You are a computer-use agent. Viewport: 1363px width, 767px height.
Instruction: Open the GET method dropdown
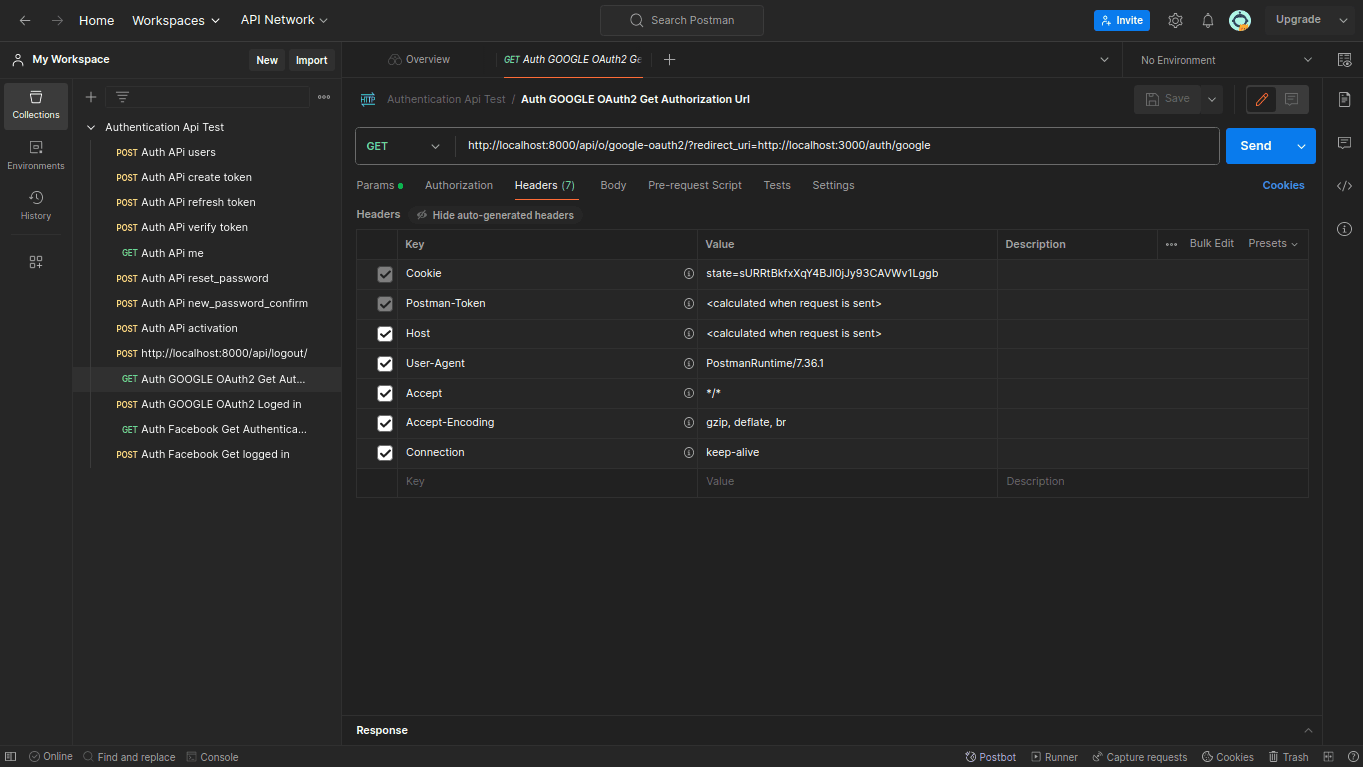click(x=405, y=146)
